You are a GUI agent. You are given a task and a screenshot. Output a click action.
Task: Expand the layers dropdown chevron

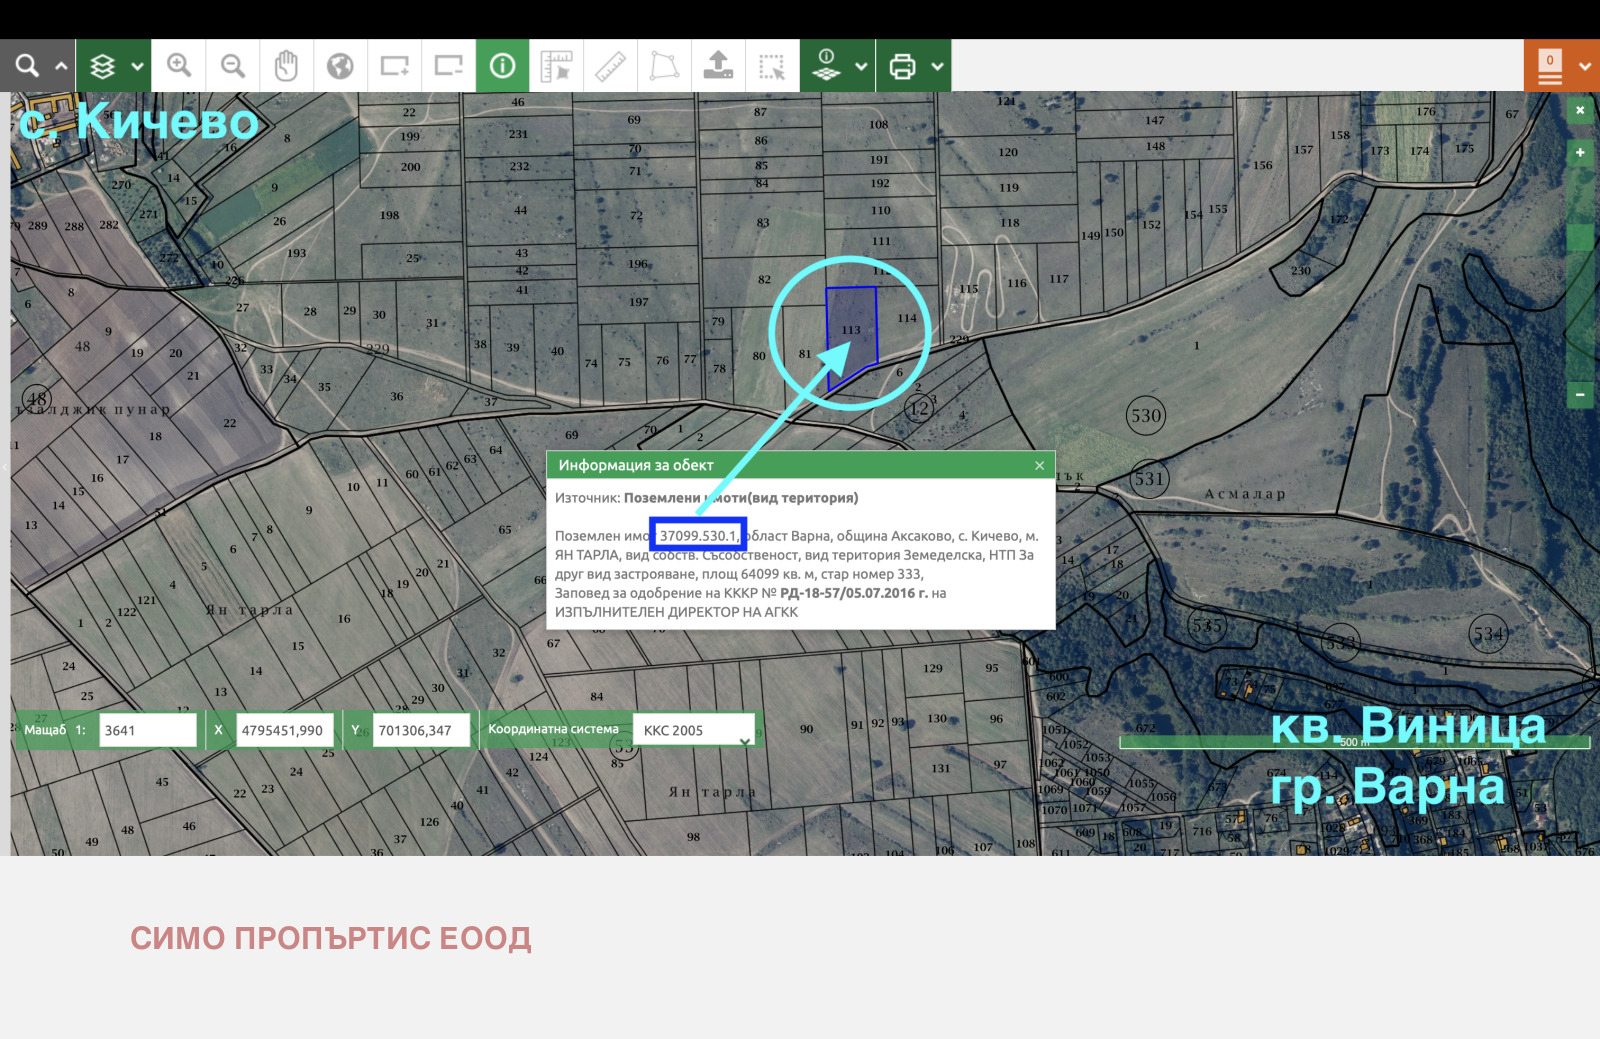(138, 65)
